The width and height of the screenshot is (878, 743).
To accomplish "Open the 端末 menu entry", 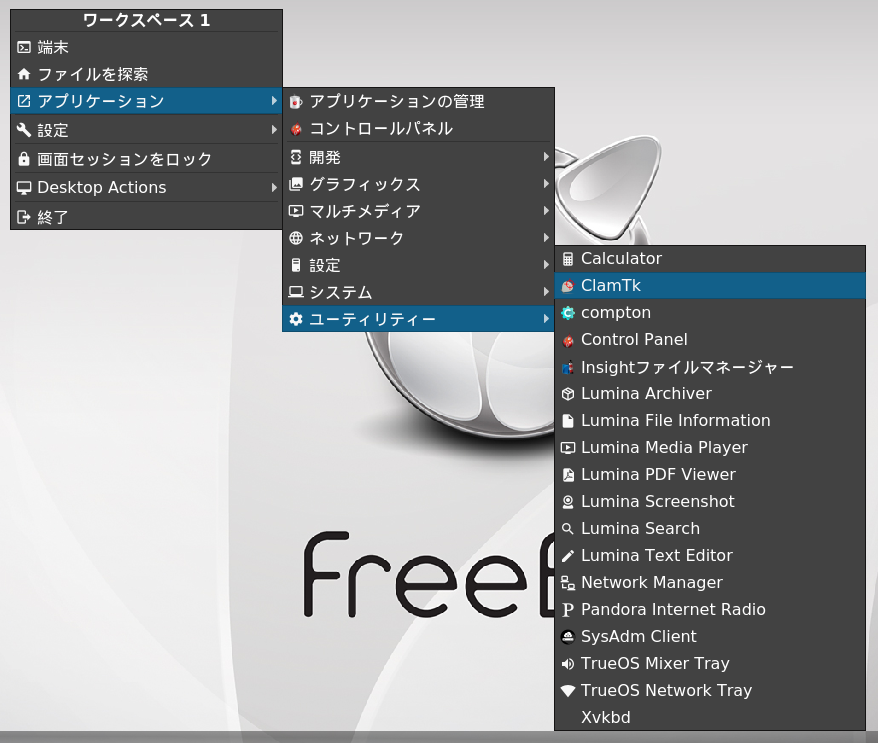I will [146, 48].
